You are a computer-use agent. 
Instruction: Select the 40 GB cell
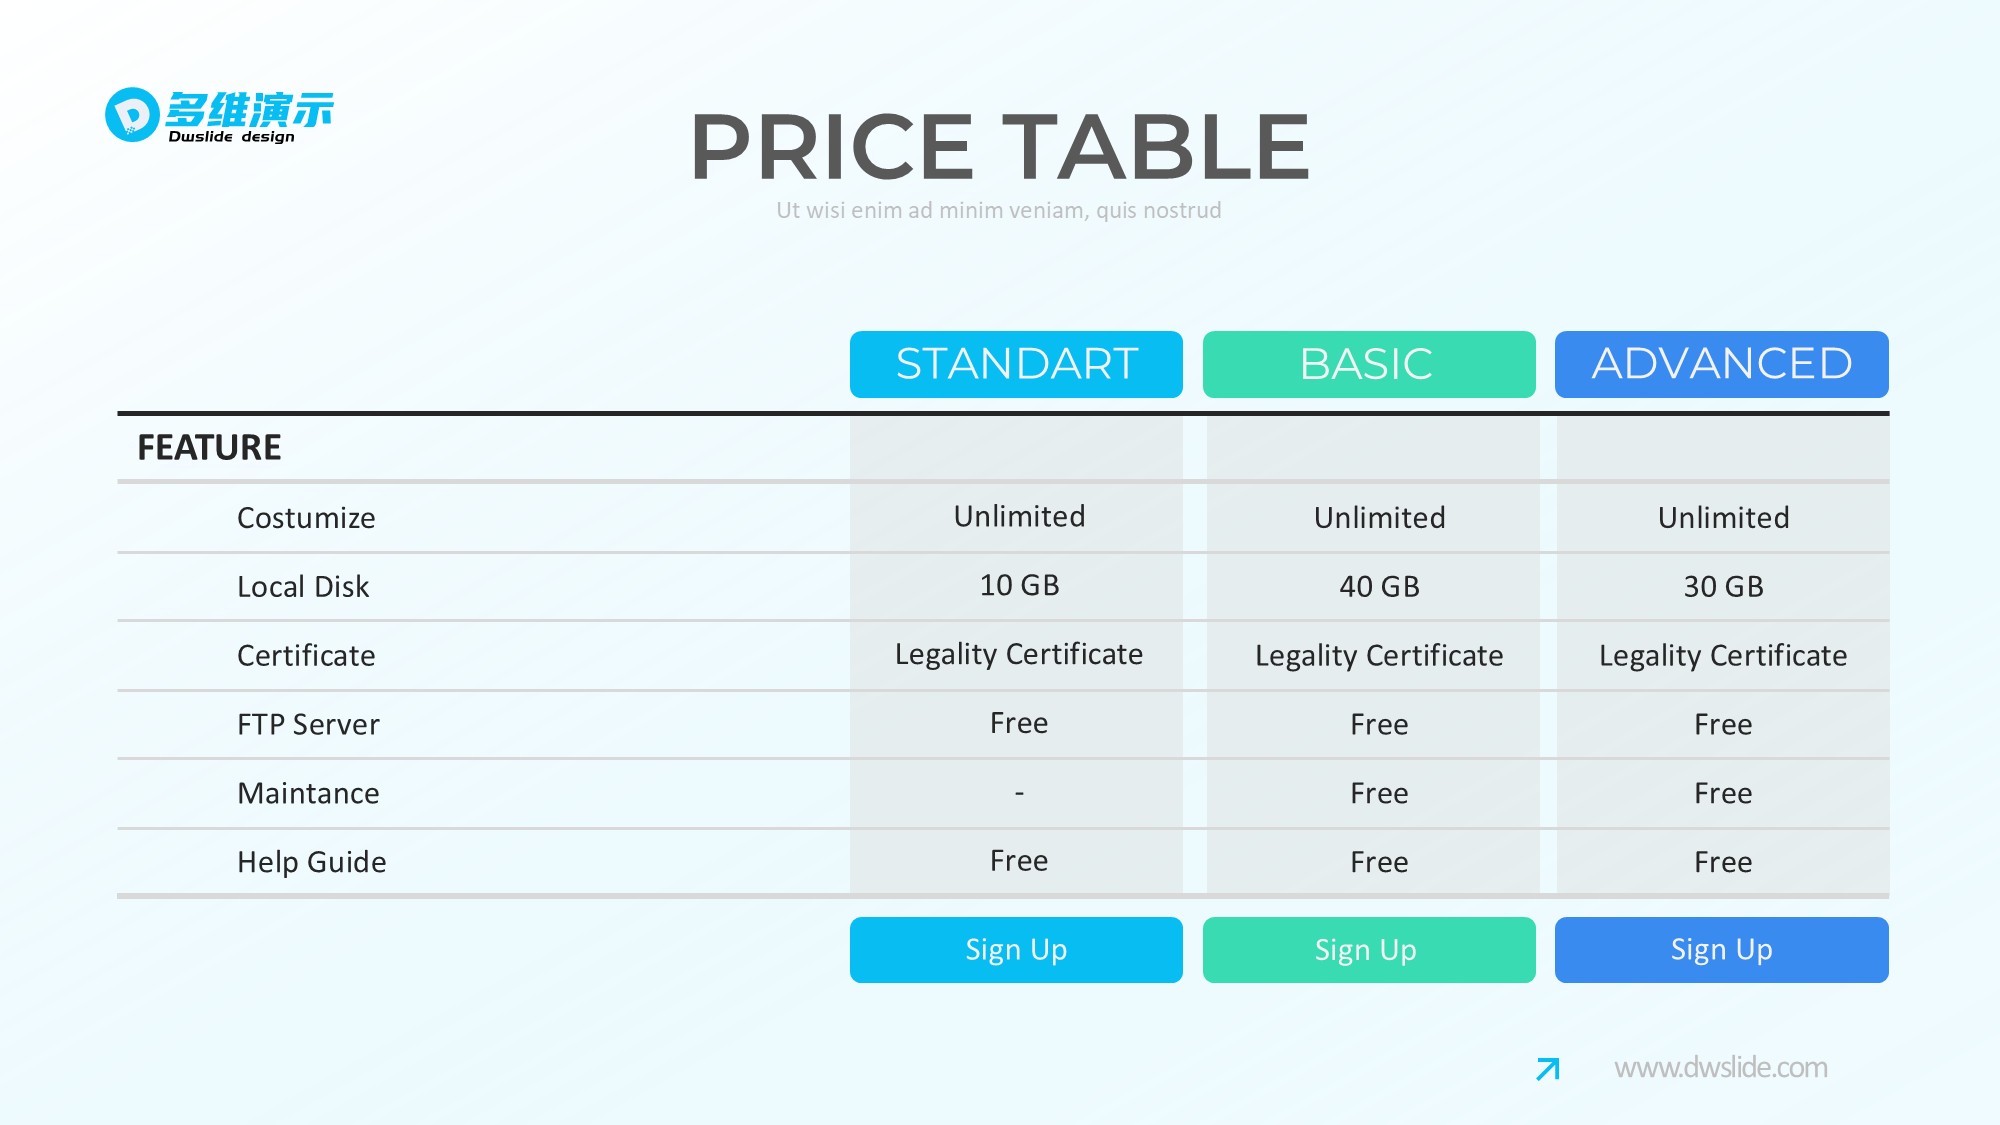(x=1379, y=587)
